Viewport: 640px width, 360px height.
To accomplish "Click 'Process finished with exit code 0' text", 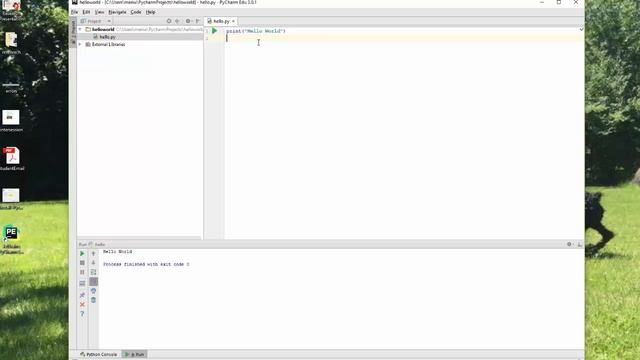I will 146,264.
